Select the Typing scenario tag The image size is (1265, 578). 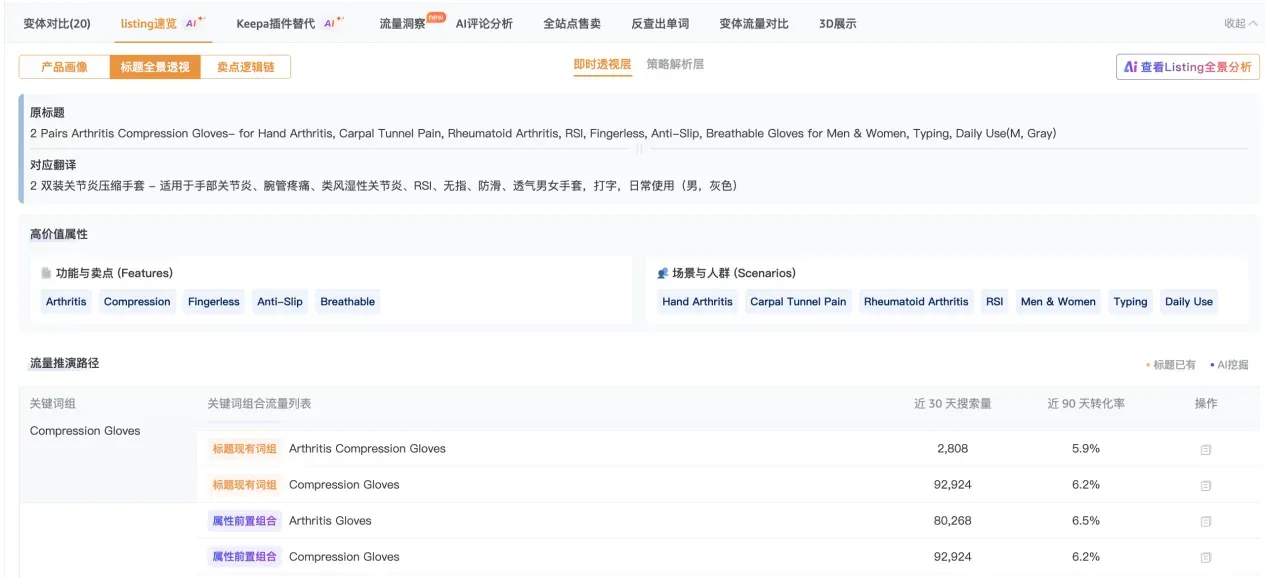pyautogui.click(x=1130, y=302)
